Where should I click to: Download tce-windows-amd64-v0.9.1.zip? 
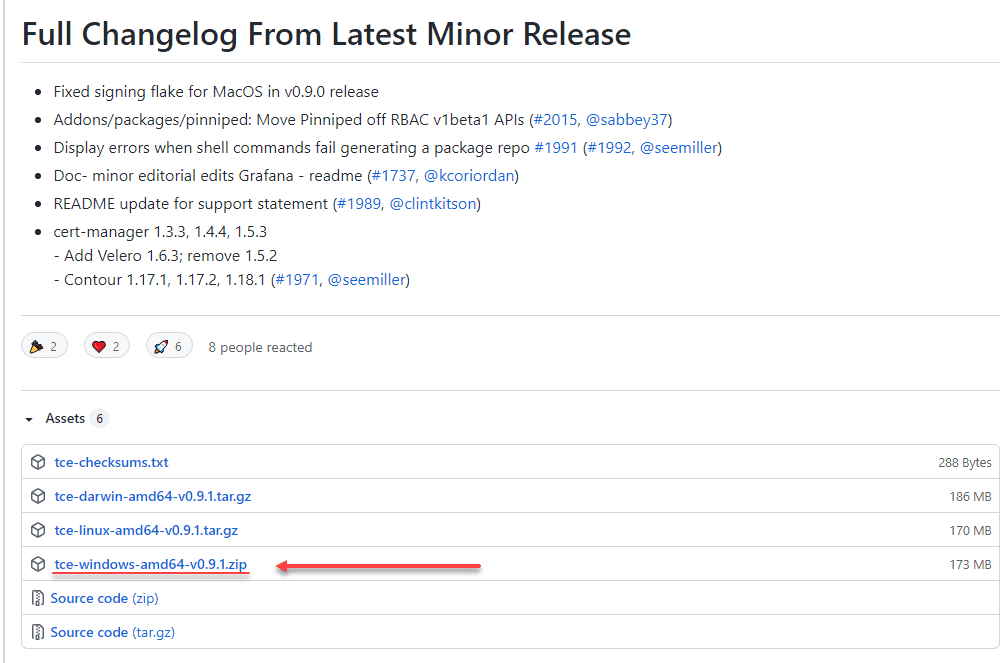click(150, 564)
